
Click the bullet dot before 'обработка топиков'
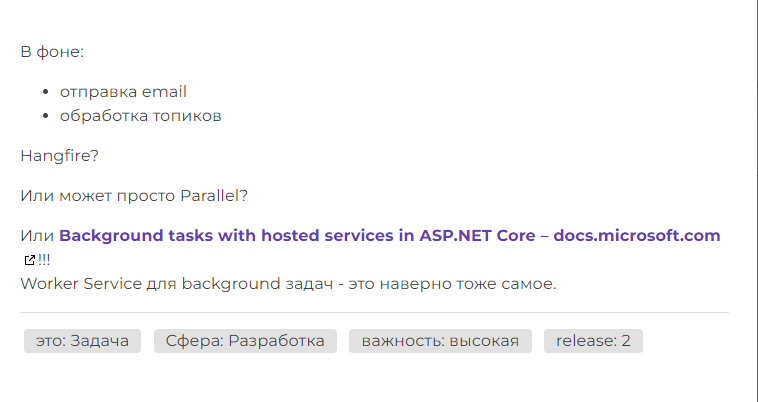46,116
